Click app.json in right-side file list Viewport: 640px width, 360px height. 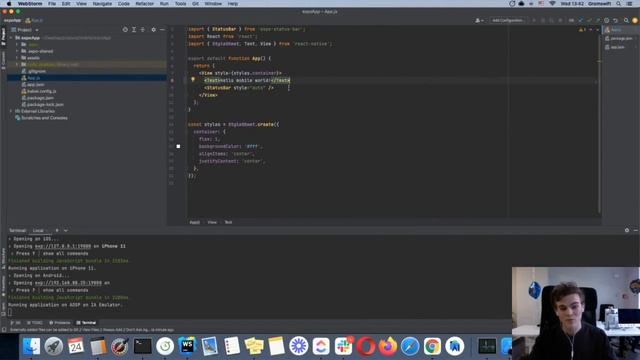click(615, 47)
